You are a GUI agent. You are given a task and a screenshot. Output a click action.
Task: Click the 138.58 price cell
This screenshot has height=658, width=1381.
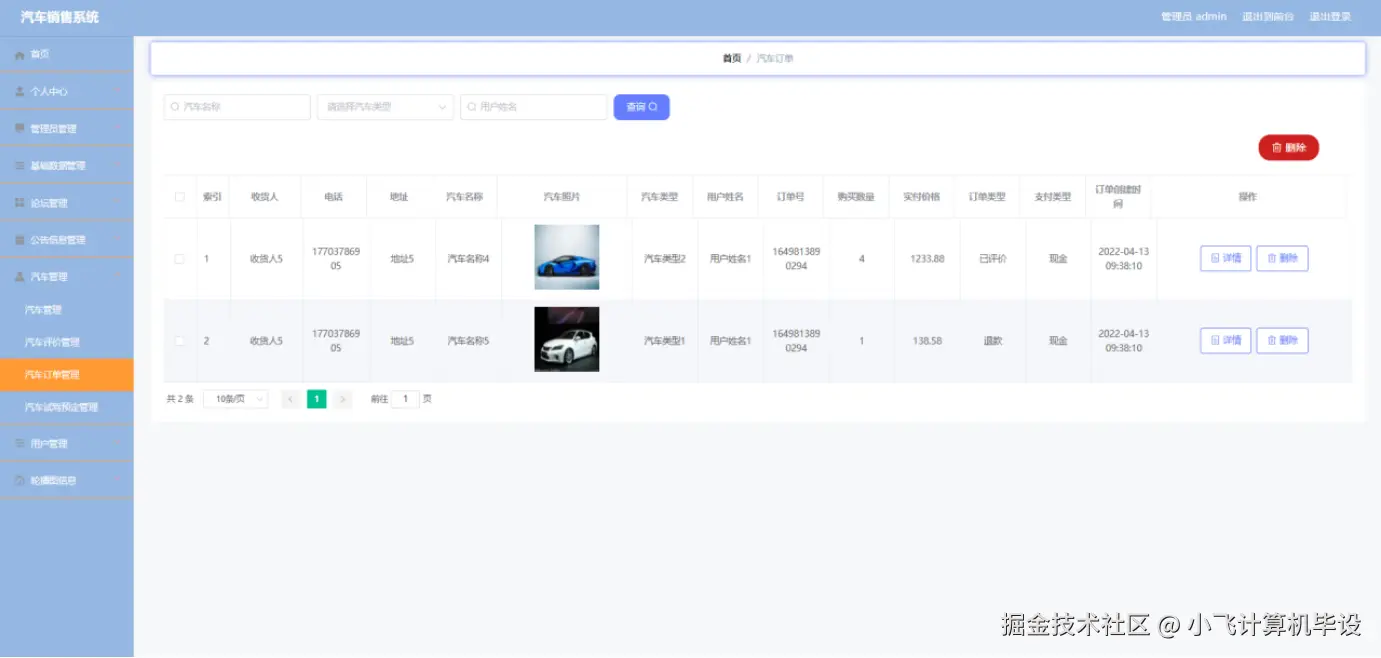coord(927,341)
